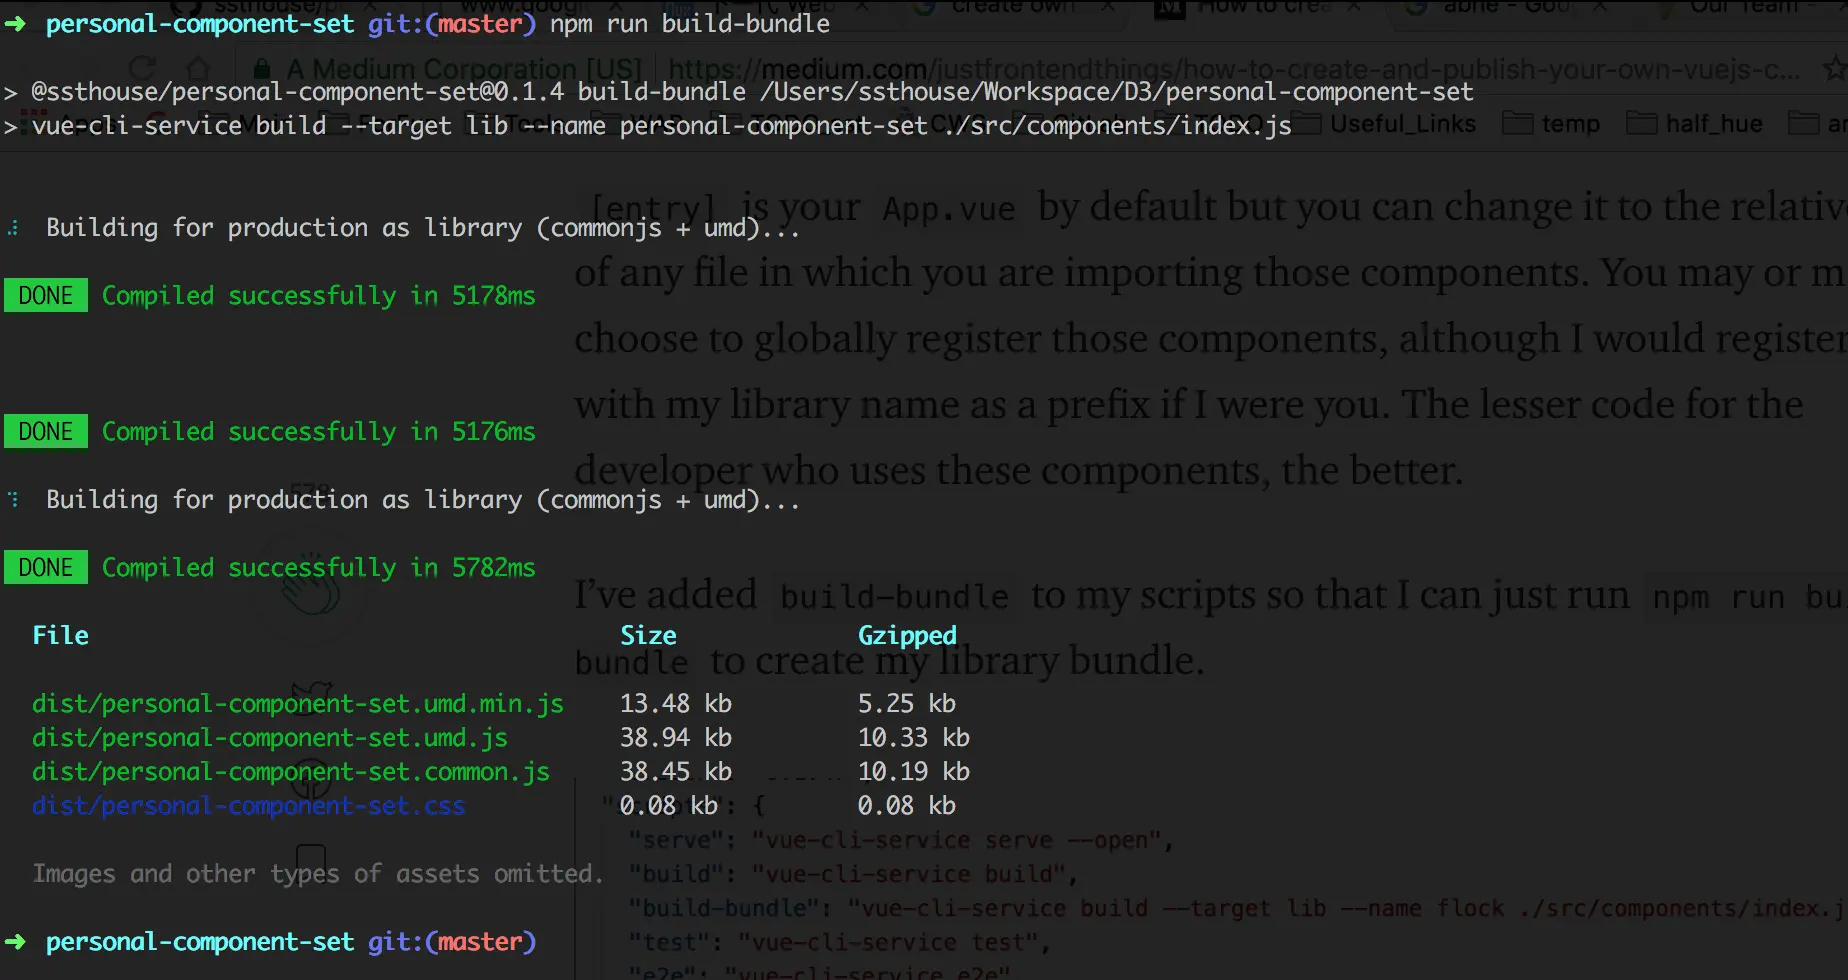This screenshot has height=980, width=1848.
Task: Click 'dist/personal-component-set.umd.min.js' file name
Action: tap(298, 704)
